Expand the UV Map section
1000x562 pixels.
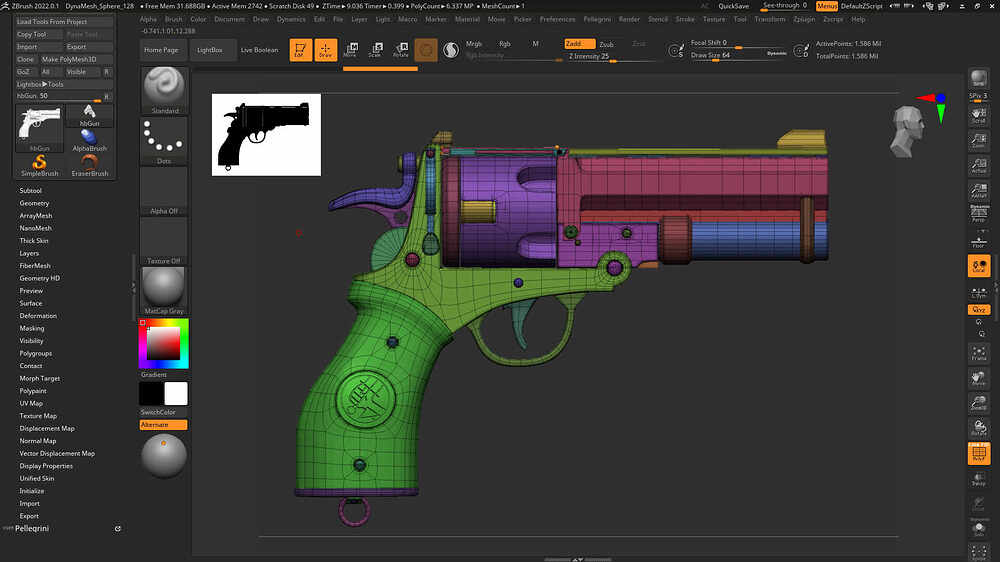tap(31, 403)
